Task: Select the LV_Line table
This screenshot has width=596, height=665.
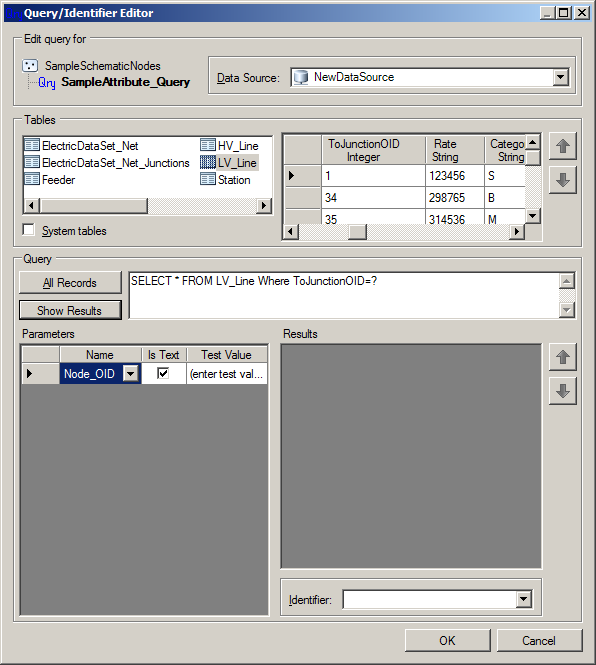Action: click(x=229, y=162)
